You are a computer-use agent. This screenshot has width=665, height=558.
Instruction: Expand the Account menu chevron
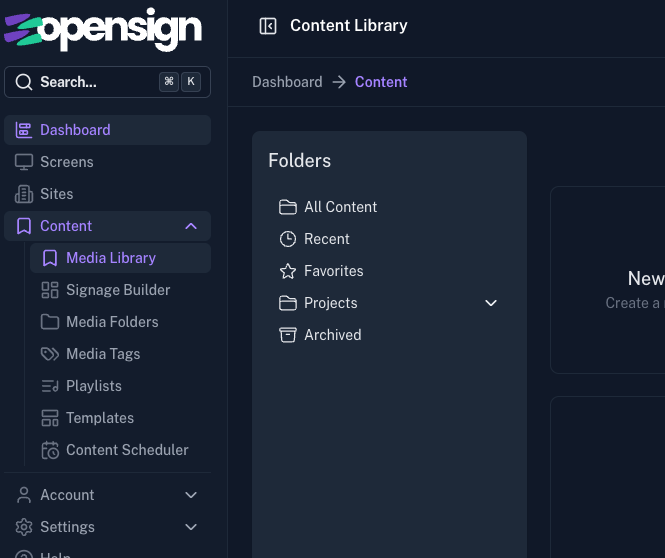coord(191,495)
